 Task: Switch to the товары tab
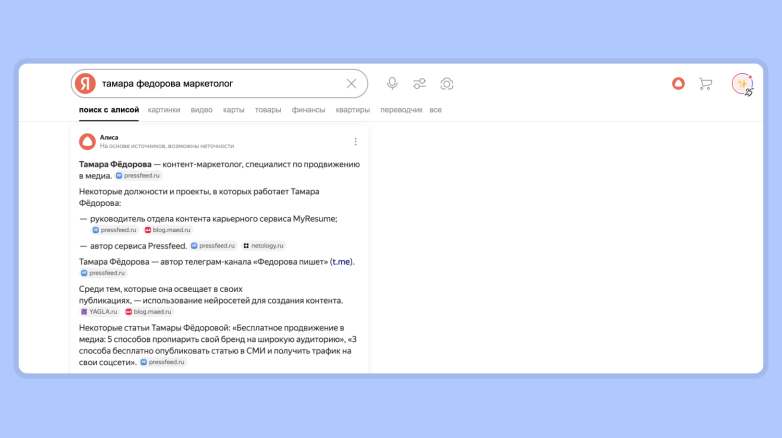pyautogui.click(x=268, y=110)
